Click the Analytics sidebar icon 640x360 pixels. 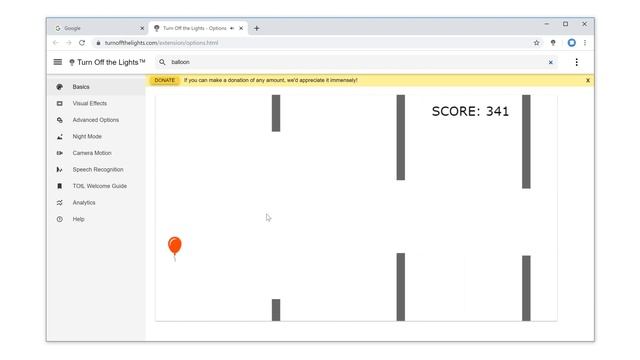pyautogui.click(x=60, y=203)
